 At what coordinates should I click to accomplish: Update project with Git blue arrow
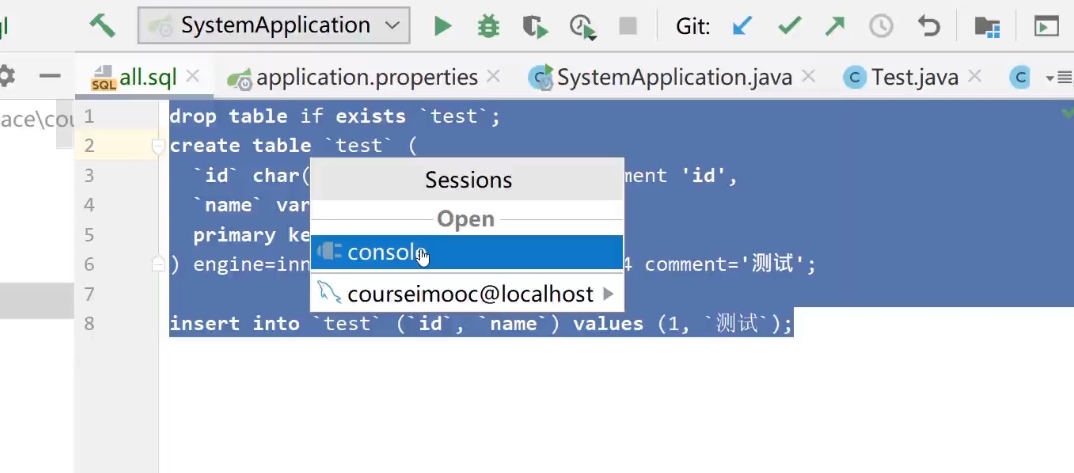click(742, 27)
